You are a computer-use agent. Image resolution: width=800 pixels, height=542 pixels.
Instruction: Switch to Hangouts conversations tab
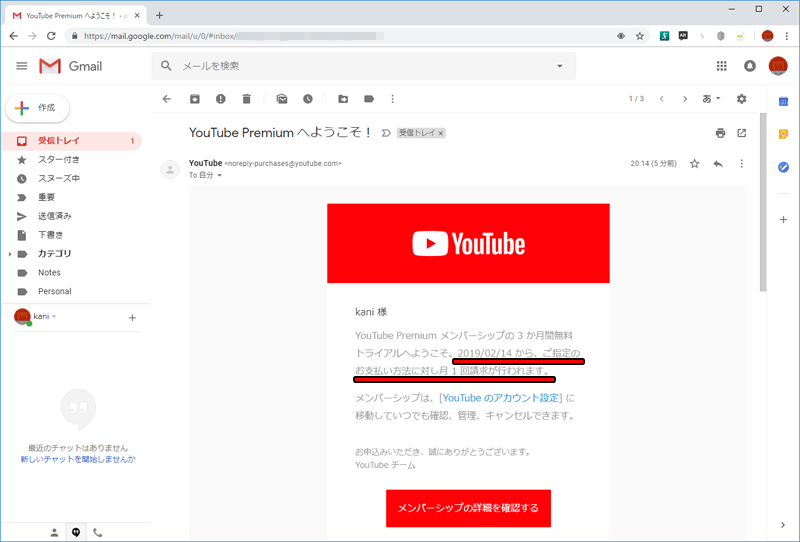[76, 533]
